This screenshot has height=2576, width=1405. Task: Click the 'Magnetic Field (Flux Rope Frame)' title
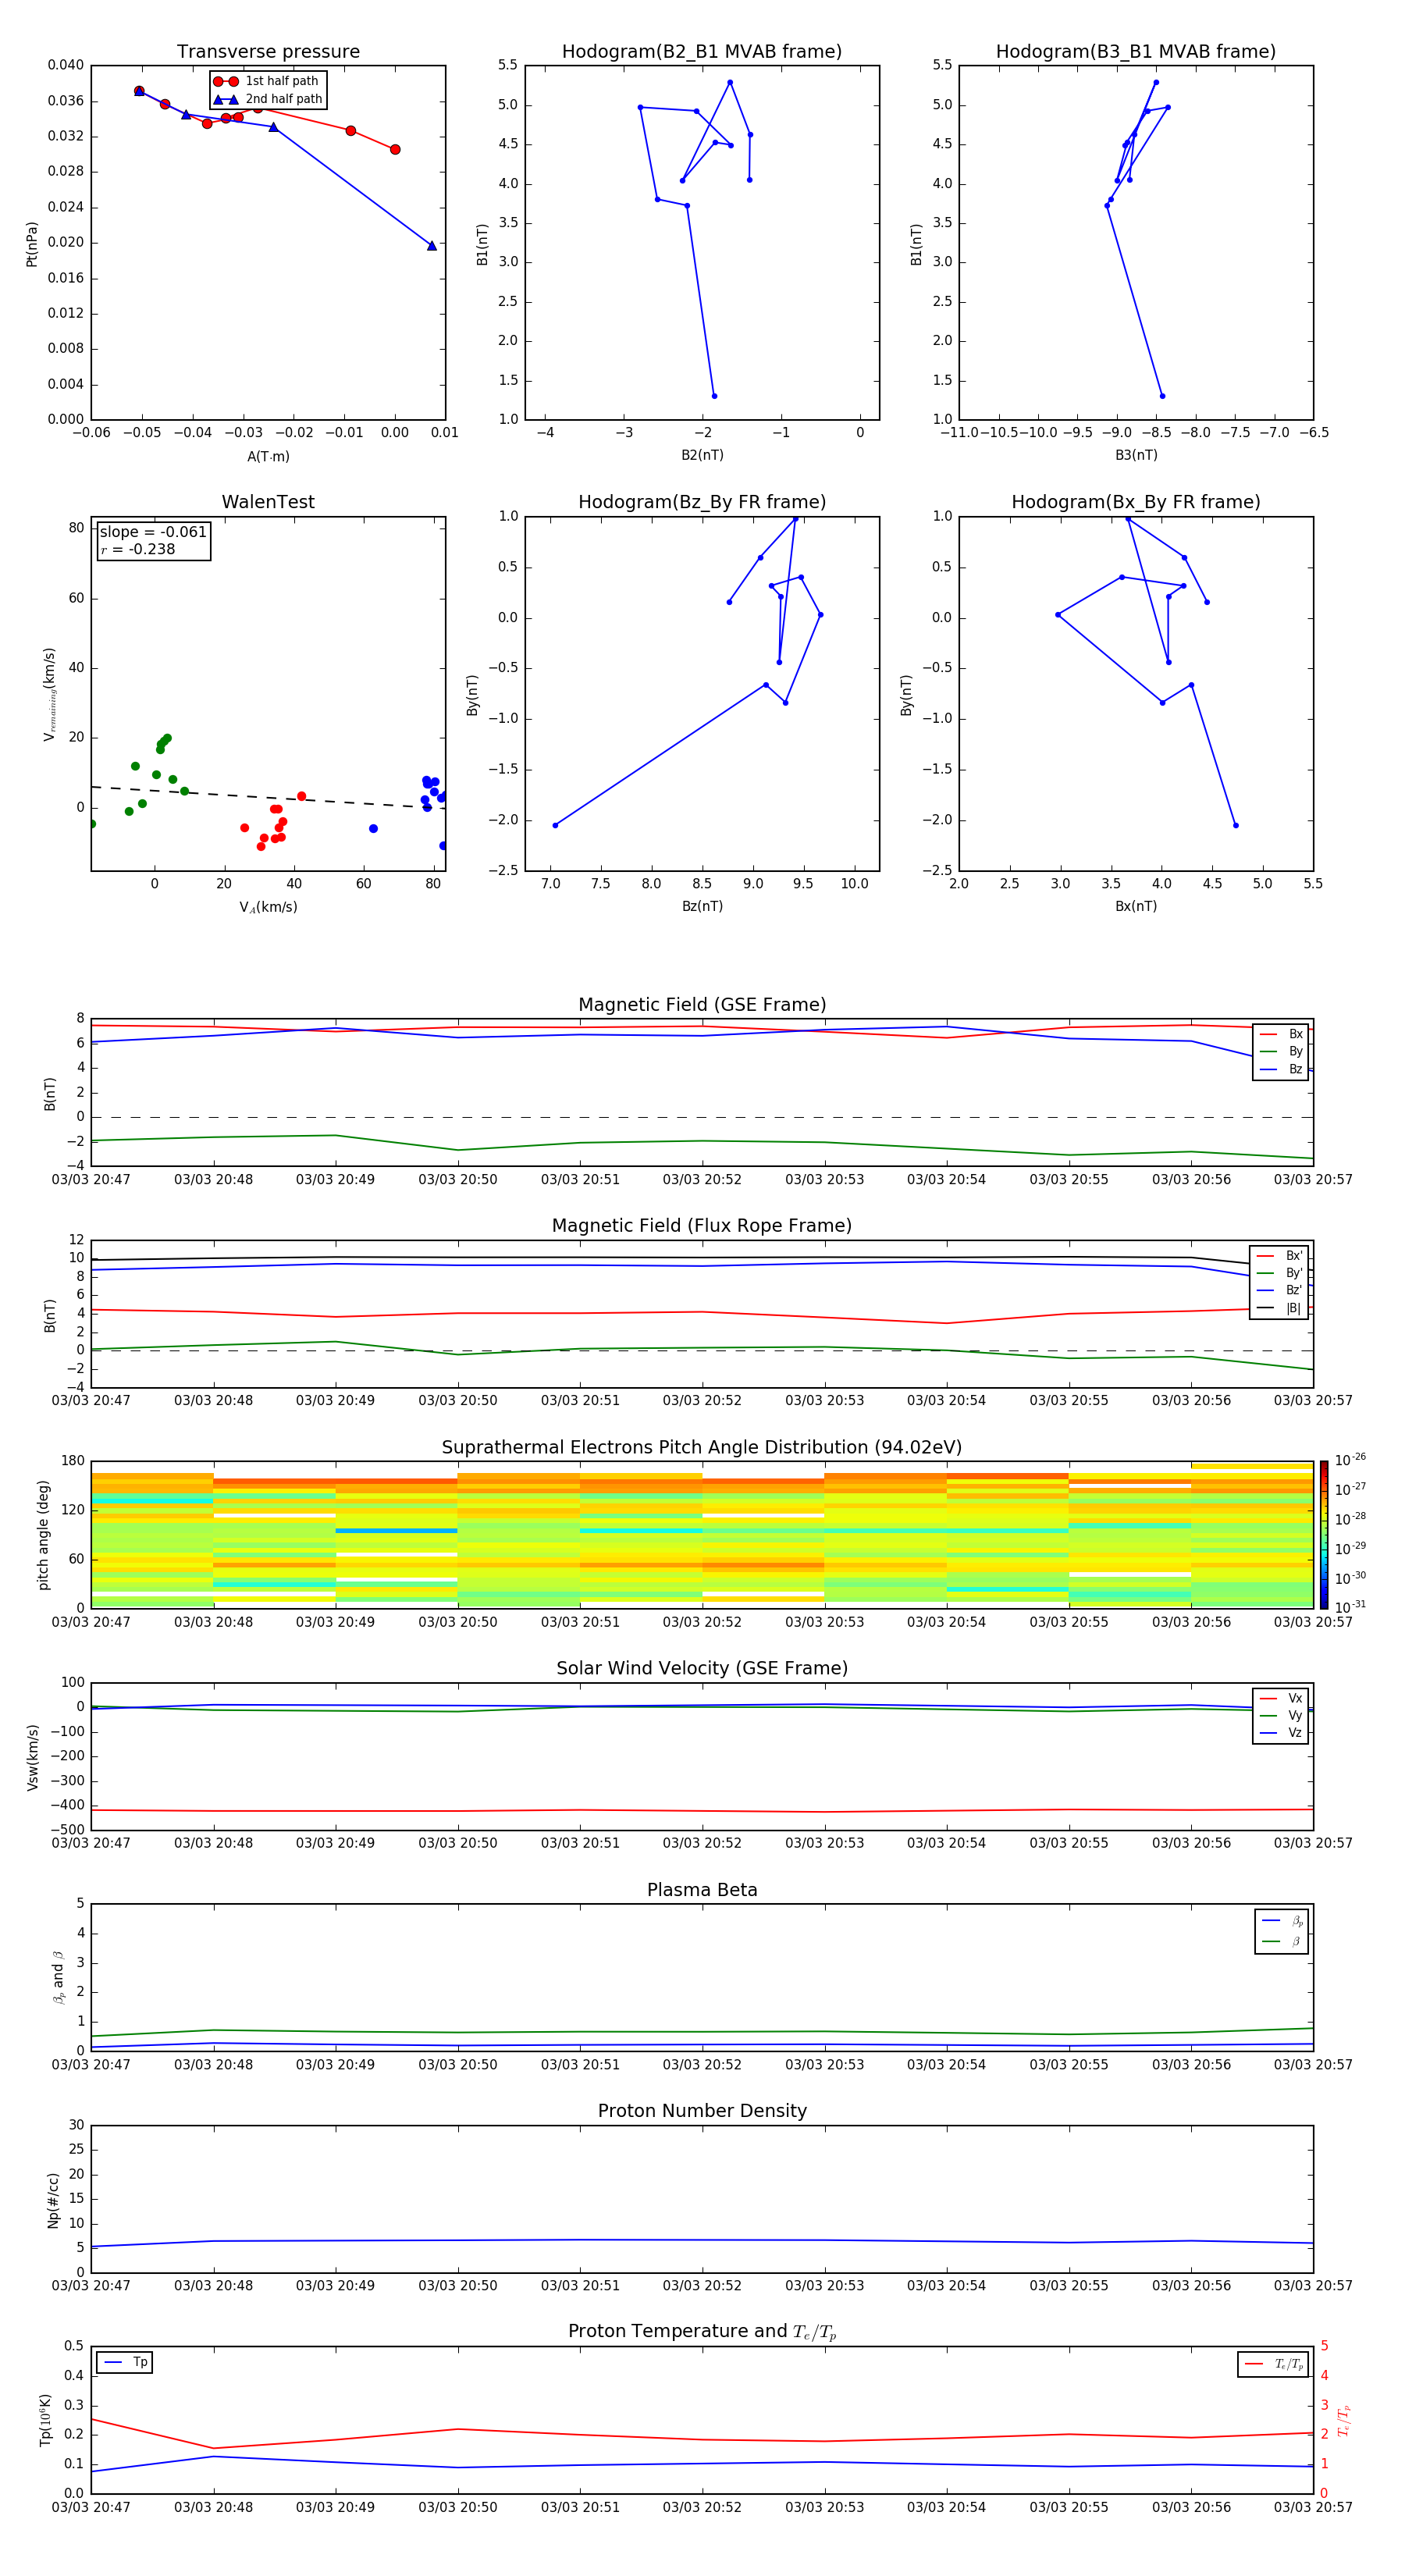[702, 1226]
